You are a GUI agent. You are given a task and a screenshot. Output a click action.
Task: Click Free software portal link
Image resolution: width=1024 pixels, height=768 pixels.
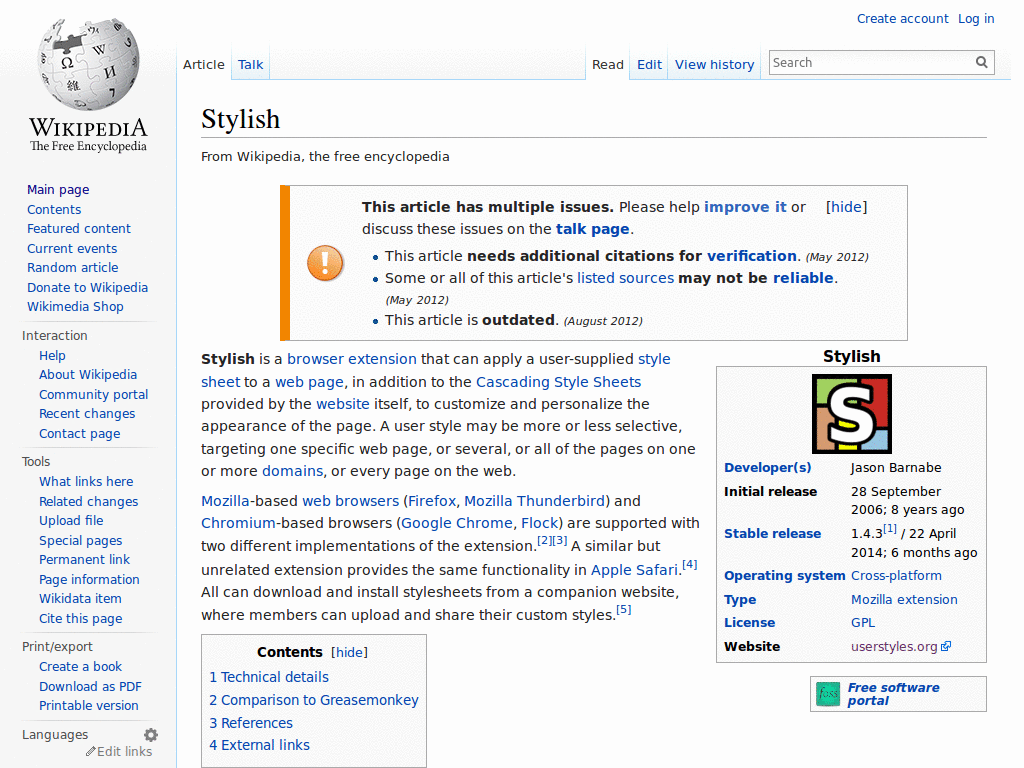click(x=893, y=694)
